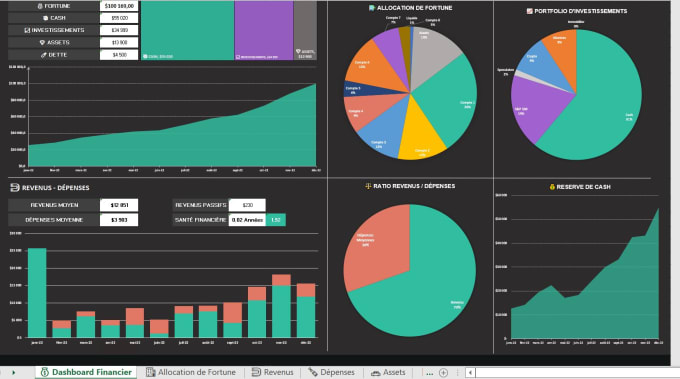Click the REVENUS MOYEN label
Screen dimensions: 680x379
pyautogui.click(x=54, y=205)
